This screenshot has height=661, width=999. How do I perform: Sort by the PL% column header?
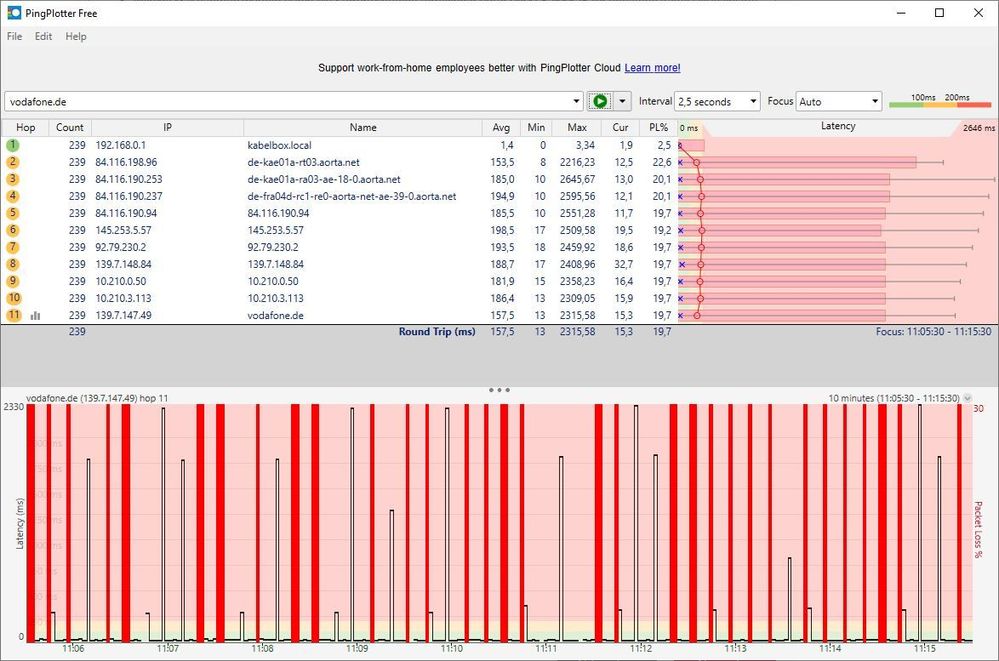[659, 127]
